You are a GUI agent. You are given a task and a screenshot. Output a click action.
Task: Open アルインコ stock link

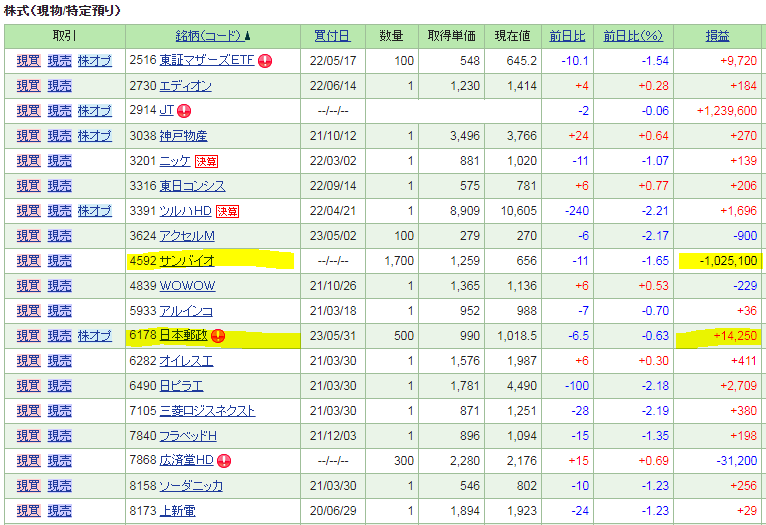186,311
